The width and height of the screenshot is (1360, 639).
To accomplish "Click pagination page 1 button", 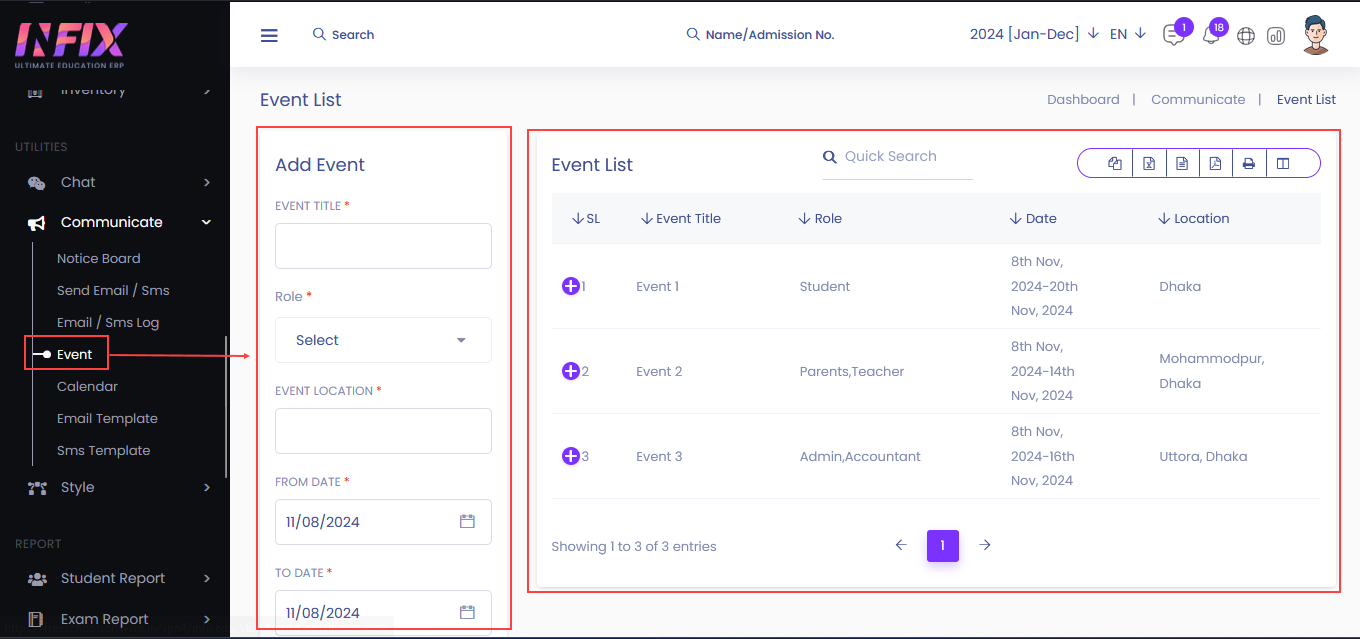I will 943,545.
